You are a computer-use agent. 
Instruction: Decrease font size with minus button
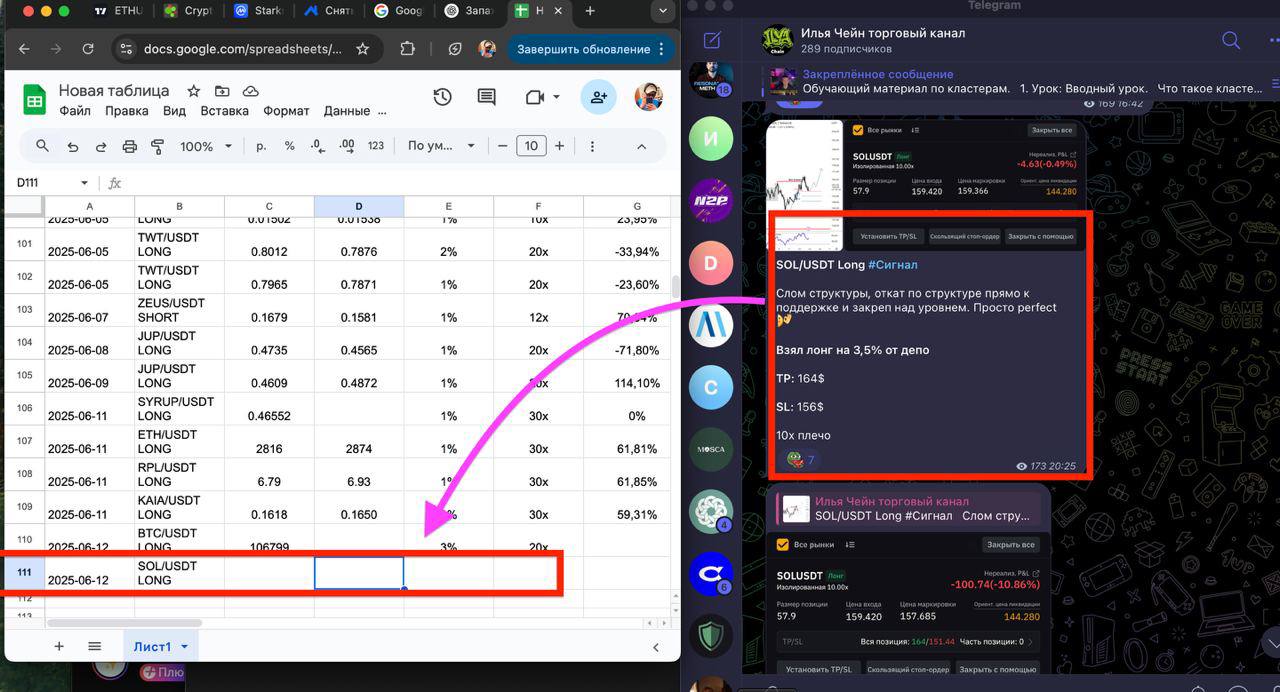tap(503, 146)
